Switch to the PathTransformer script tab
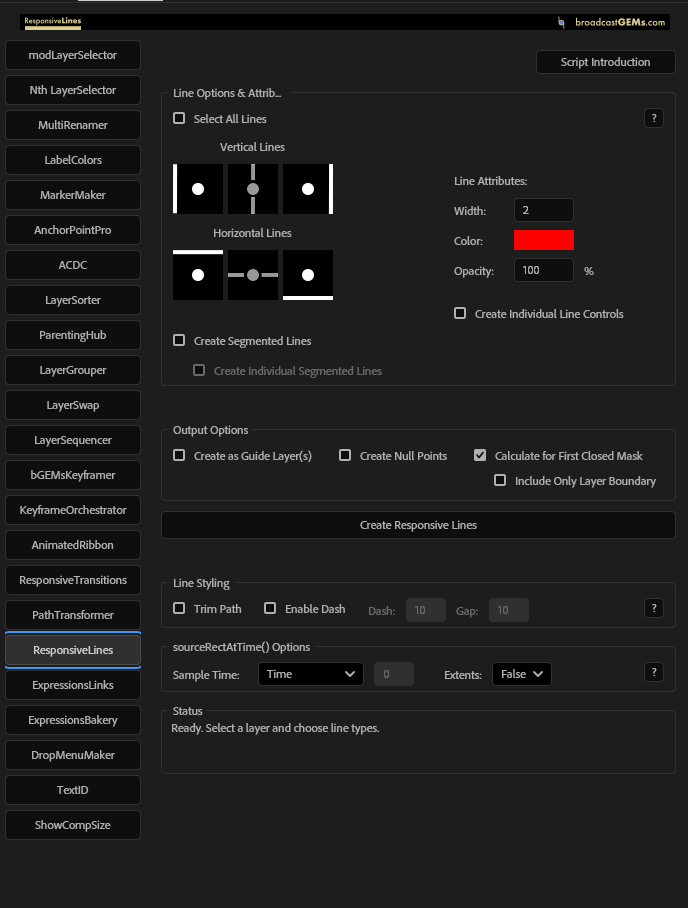 click(x=73, y=615)
